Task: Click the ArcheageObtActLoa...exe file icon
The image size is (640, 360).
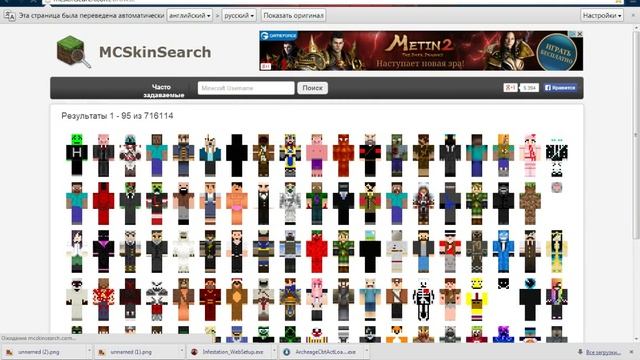Action: click(x=287, y=352)
